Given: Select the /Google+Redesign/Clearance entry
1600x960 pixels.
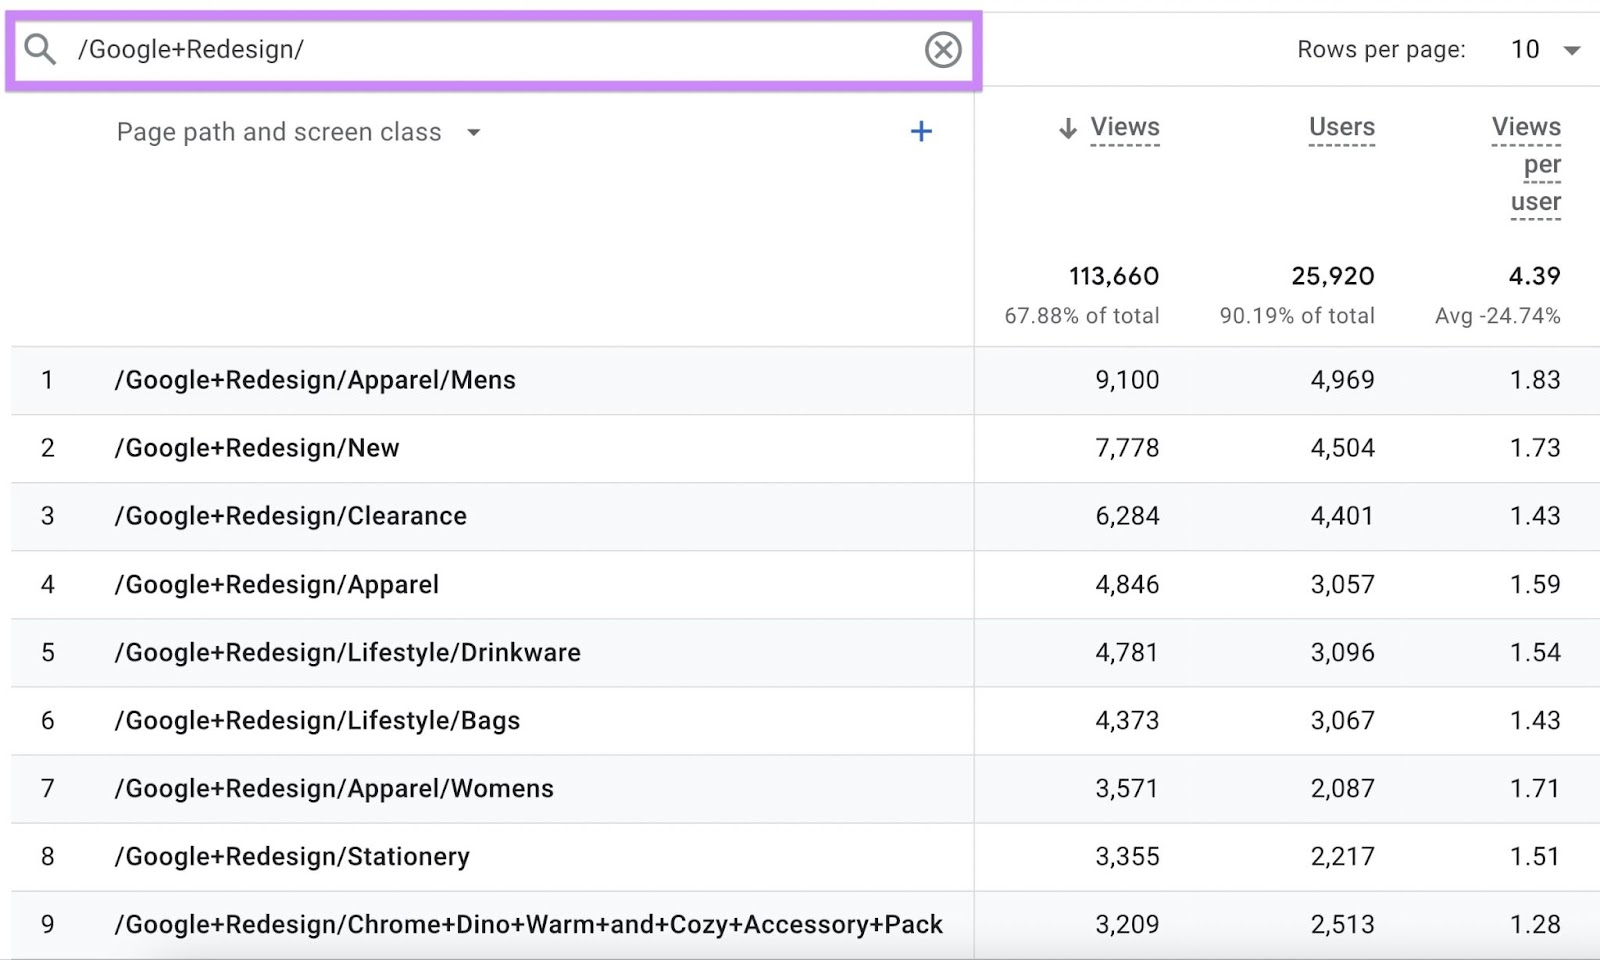Looking at the screenshot, I should 290,516.
